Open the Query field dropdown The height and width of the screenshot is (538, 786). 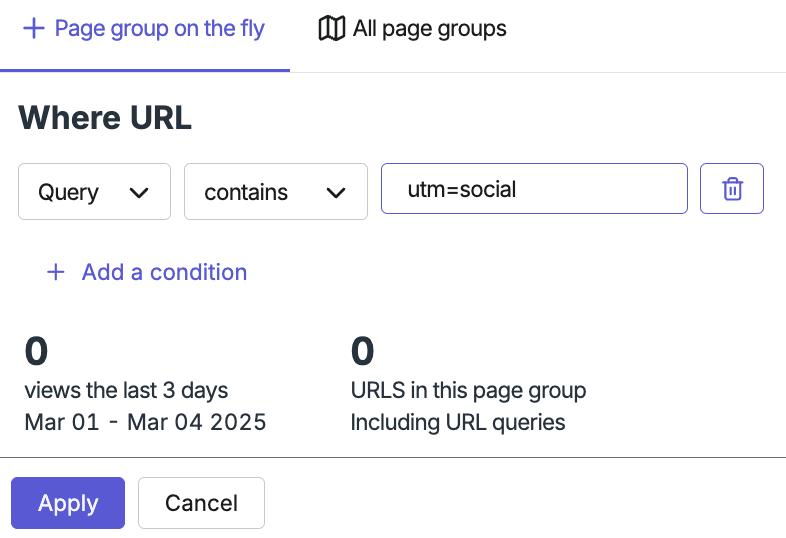pos(94,192)
